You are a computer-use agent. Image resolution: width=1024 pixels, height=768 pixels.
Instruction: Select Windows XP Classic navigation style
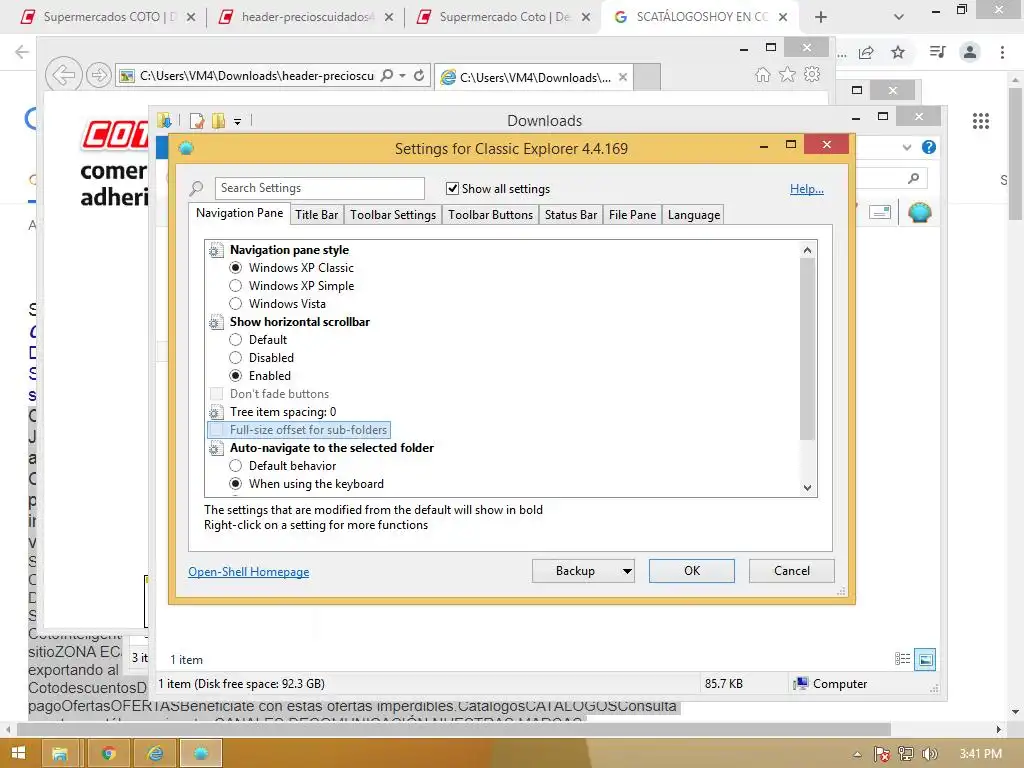tap(235, 268)
